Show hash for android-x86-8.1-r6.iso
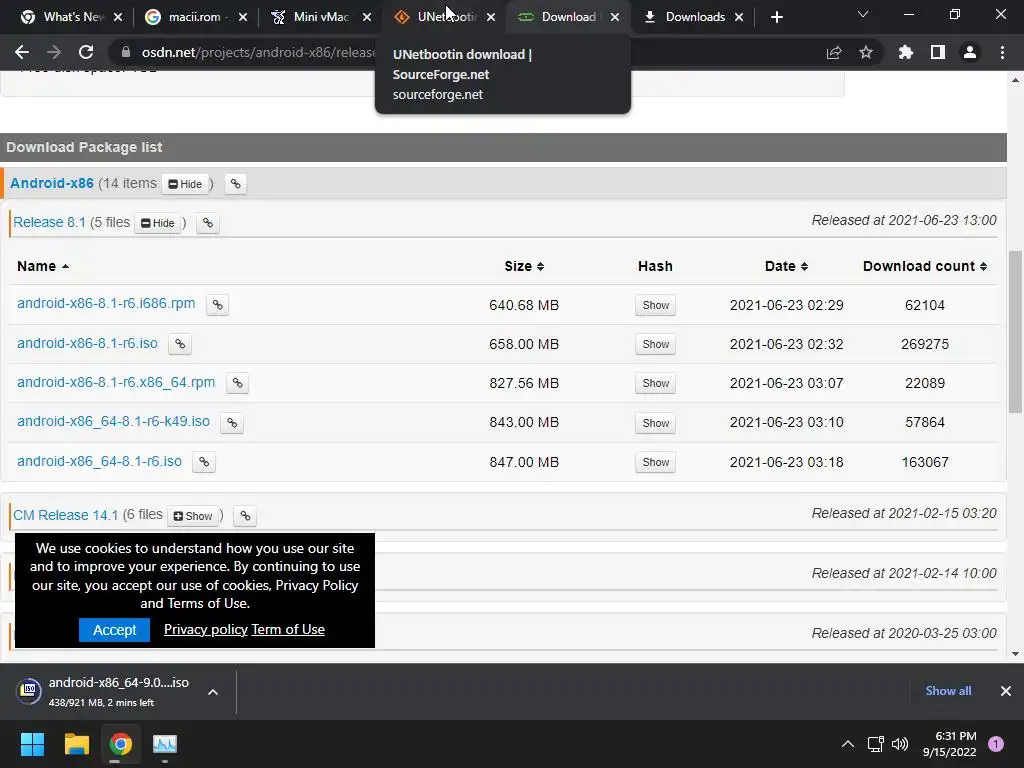The width and height of the screenshot is (1024, 768). (656, 344)
